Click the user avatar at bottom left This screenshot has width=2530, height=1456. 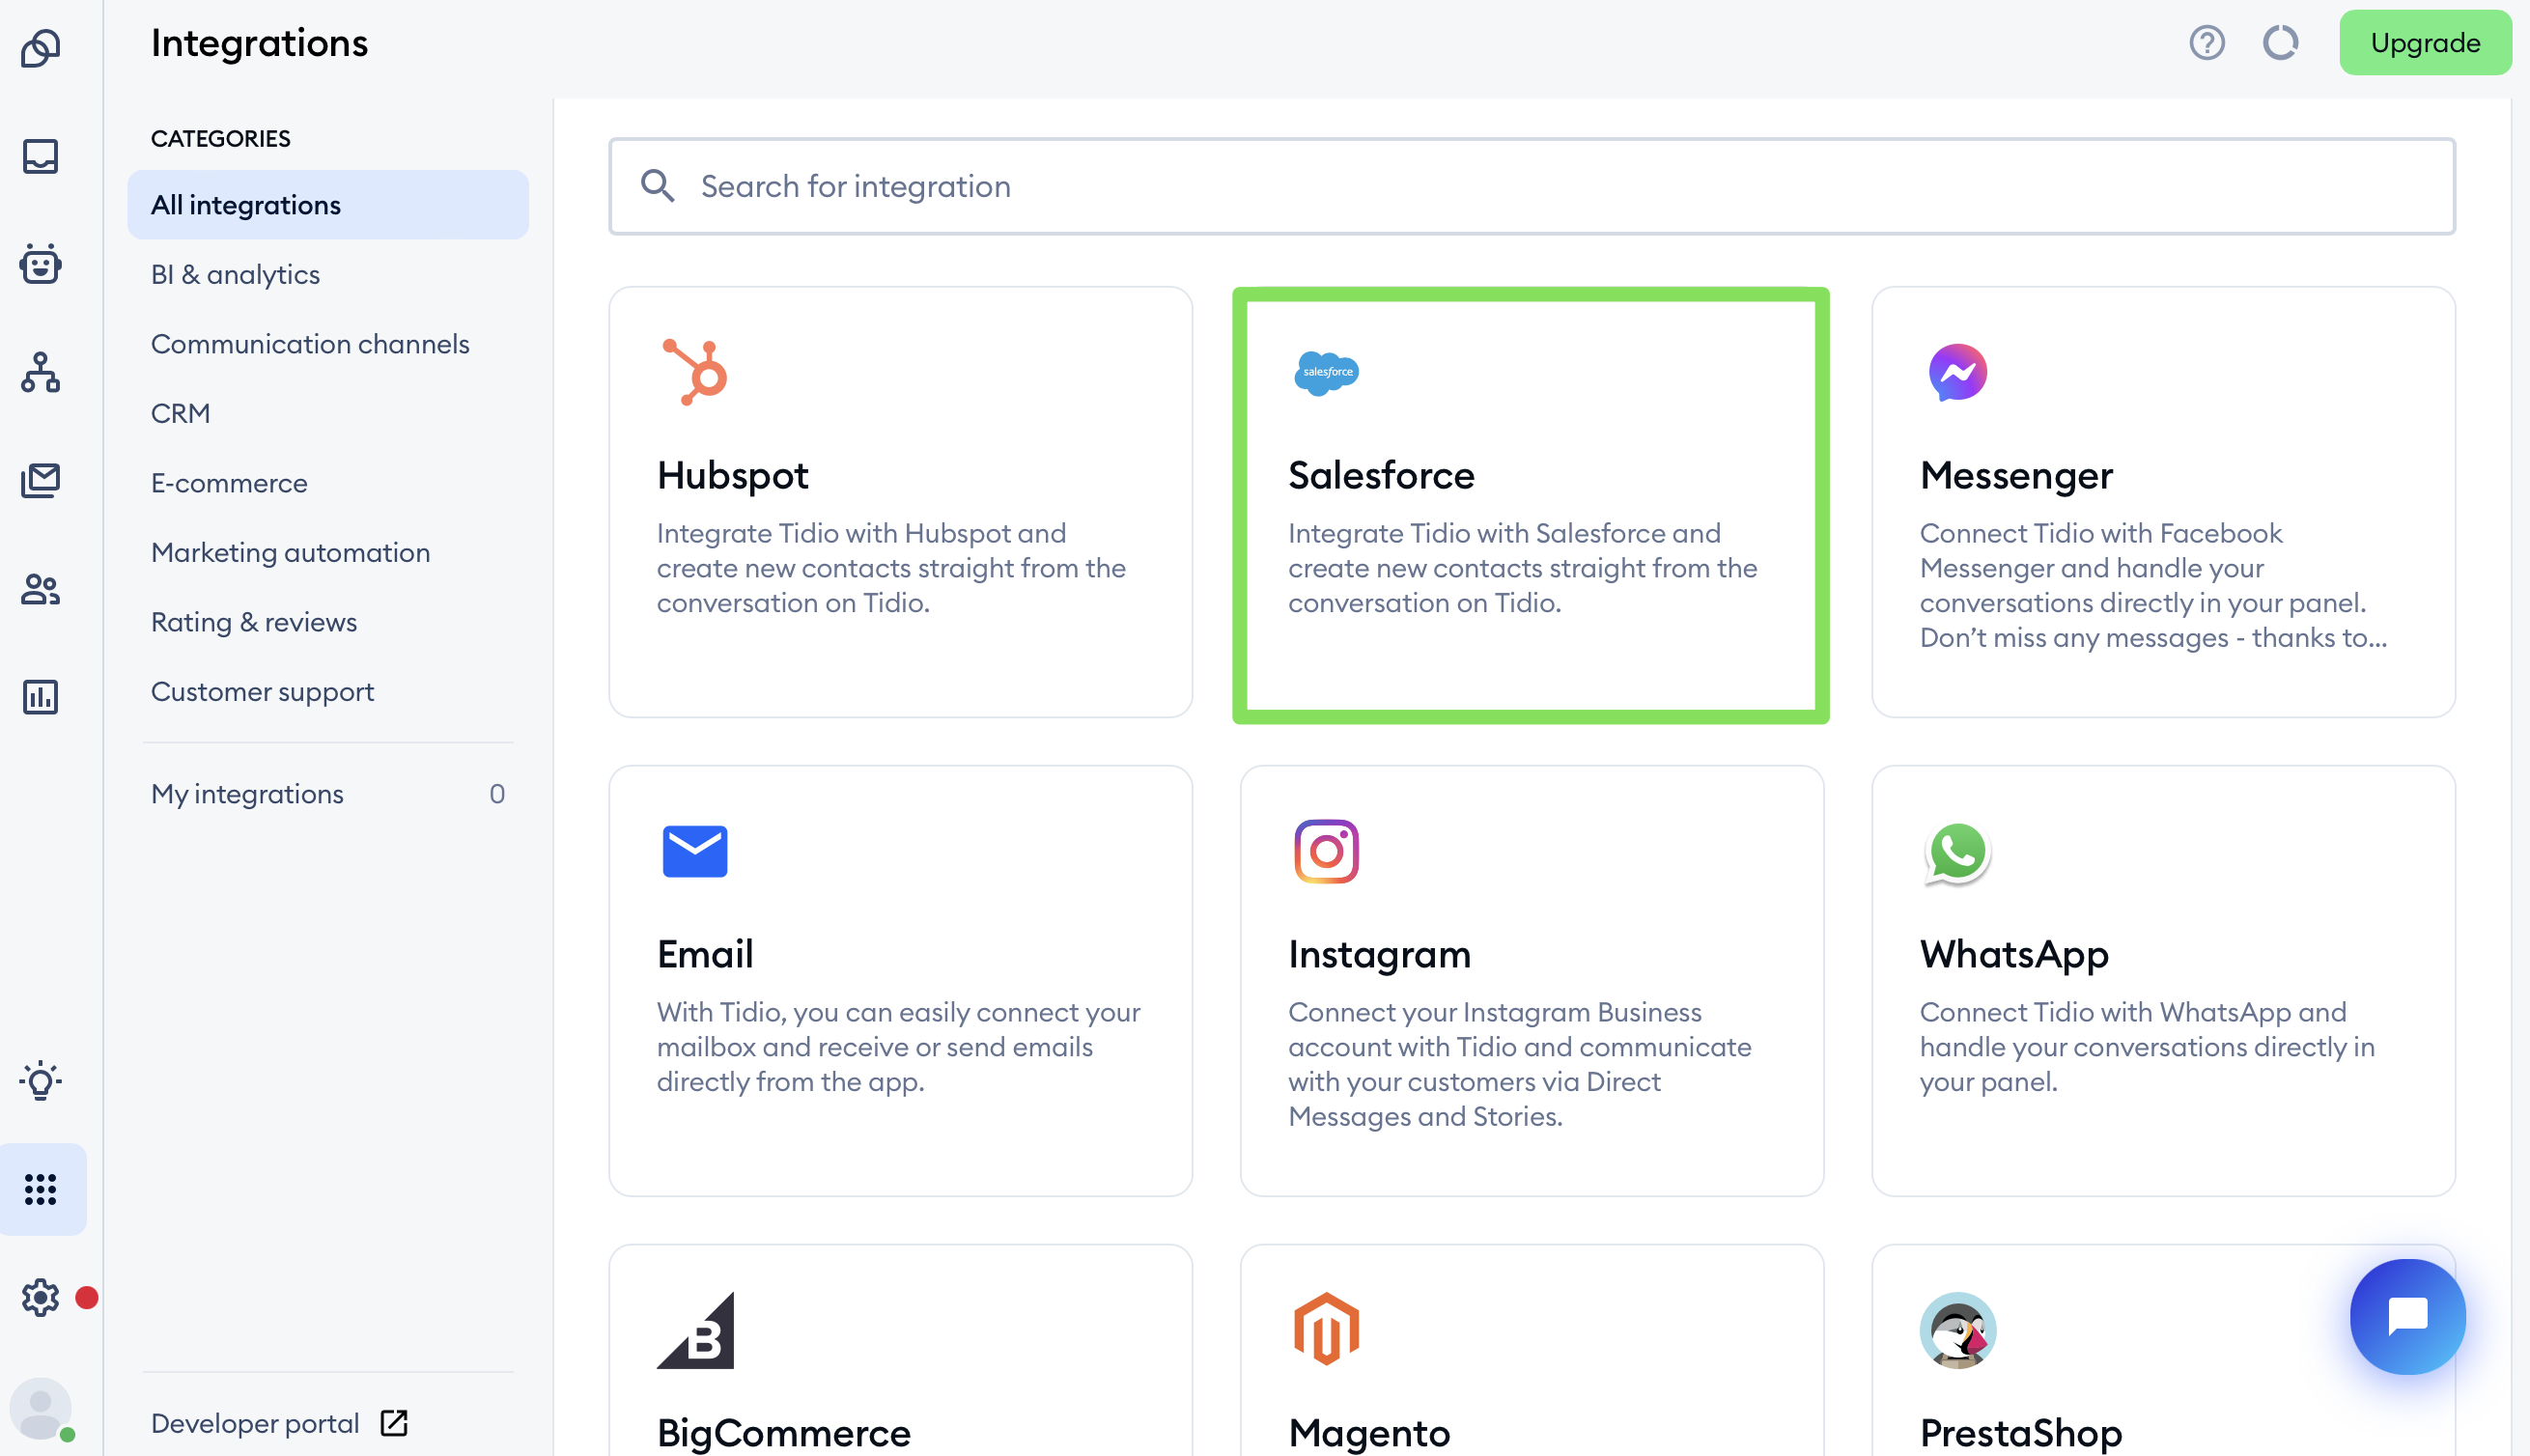pyautogui.click(x=41, y=1409)
